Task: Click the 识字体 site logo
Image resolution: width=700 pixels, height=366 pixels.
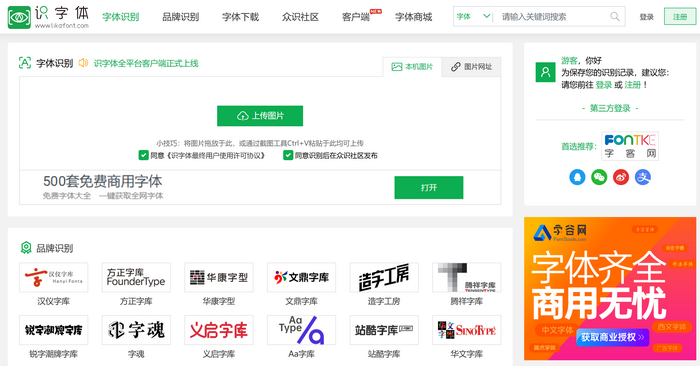Action: point(48,17)
